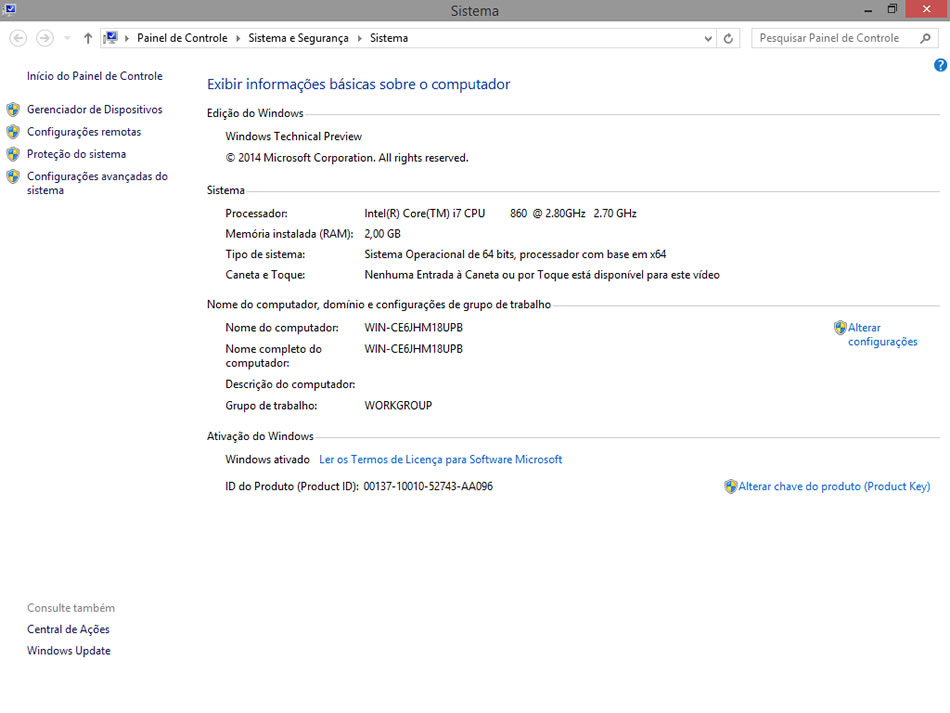Select the RAM value 2,00 GB
Screen dimensions: 950x713
[382, 234]
